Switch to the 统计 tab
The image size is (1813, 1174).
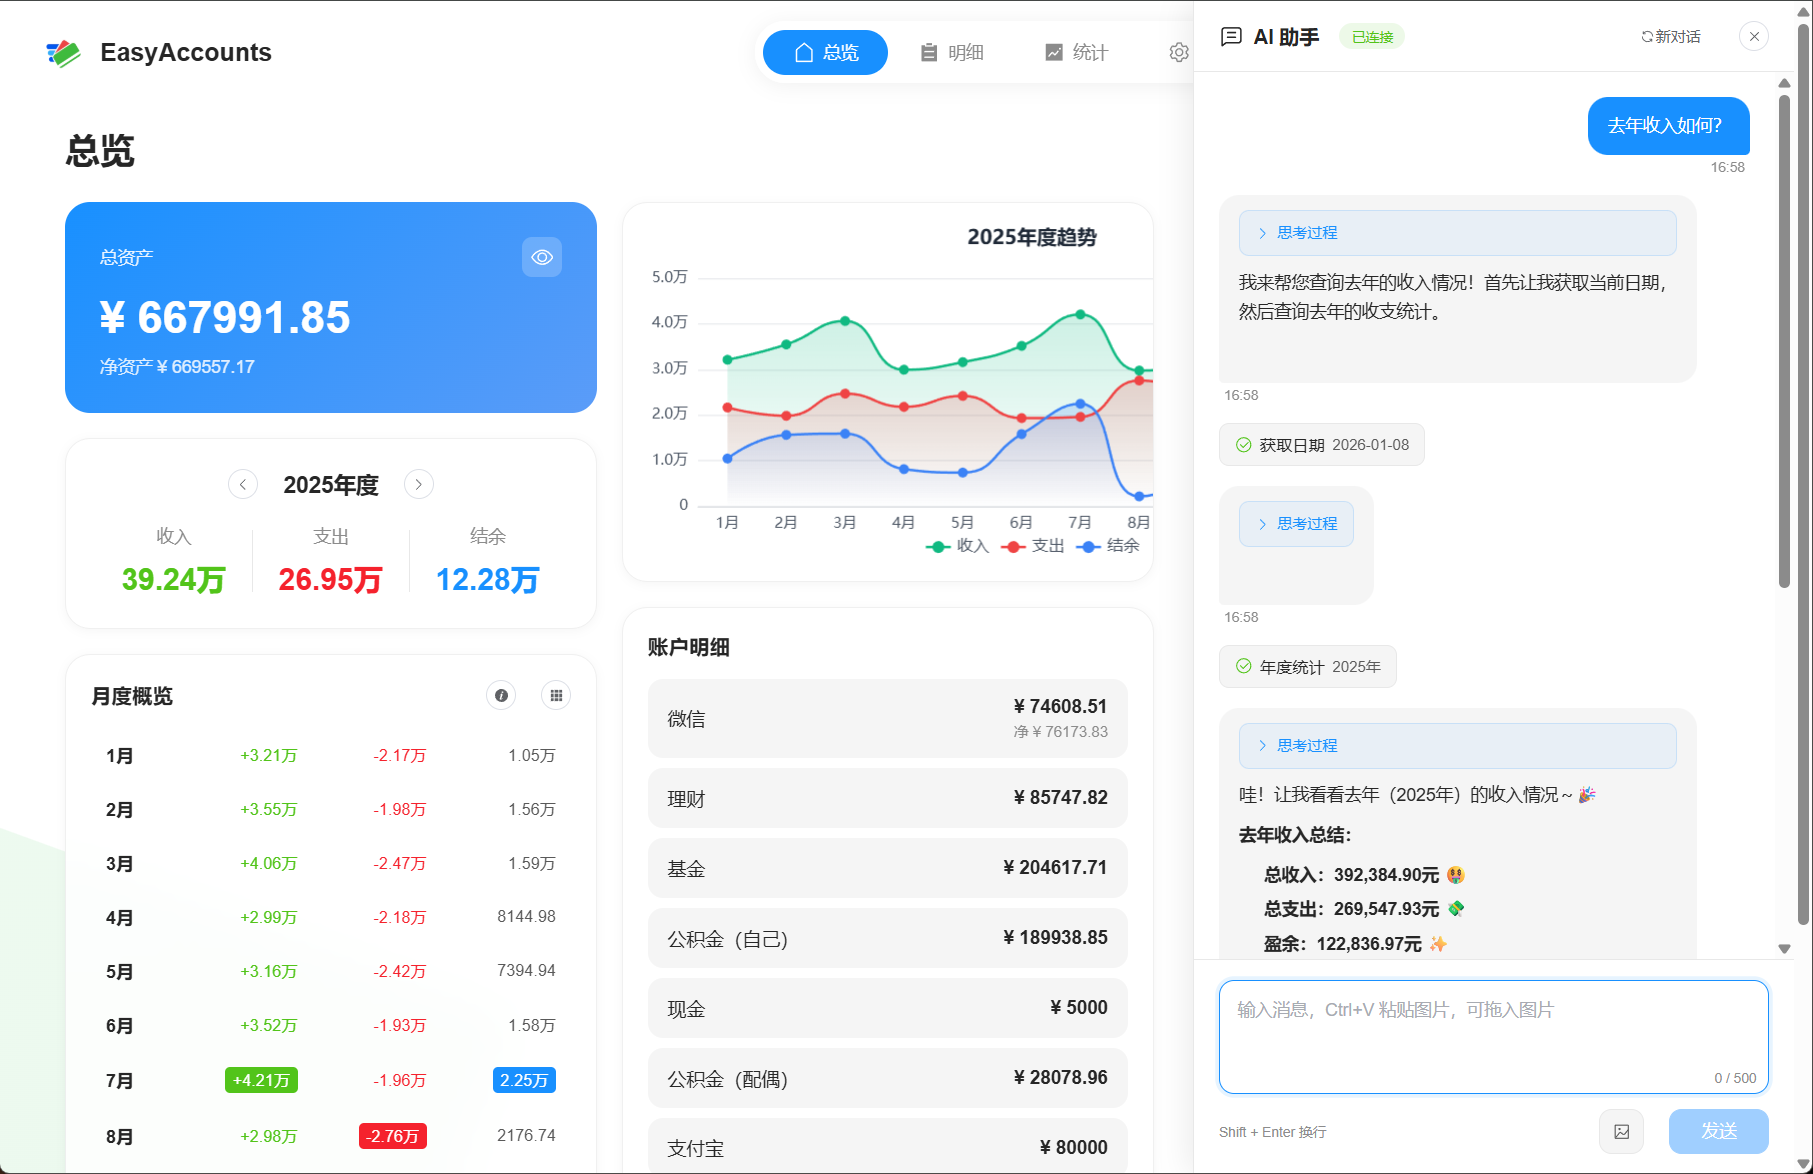[x=1077, y=53]
